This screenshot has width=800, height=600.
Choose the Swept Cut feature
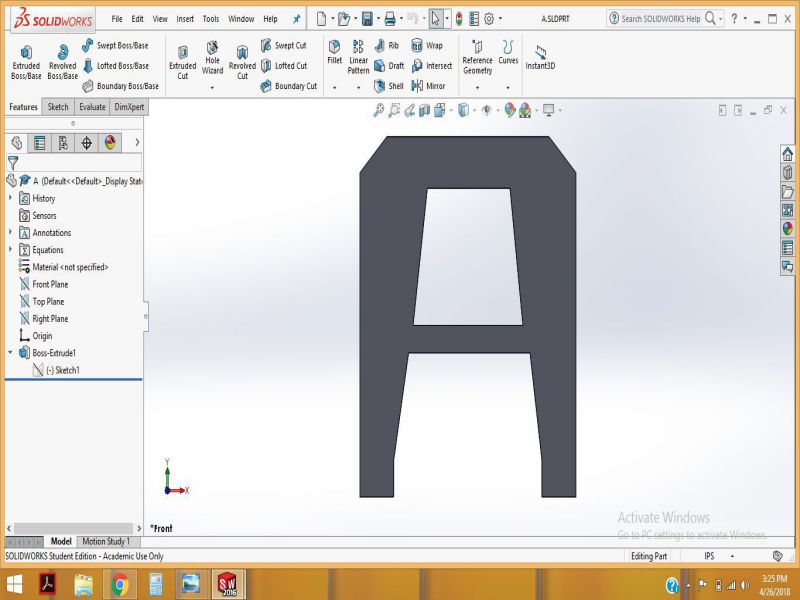284,45
